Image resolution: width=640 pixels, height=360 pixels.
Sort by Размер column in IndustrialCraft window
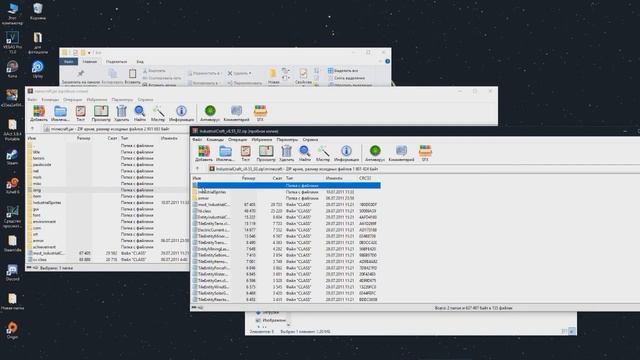[249, 178]
